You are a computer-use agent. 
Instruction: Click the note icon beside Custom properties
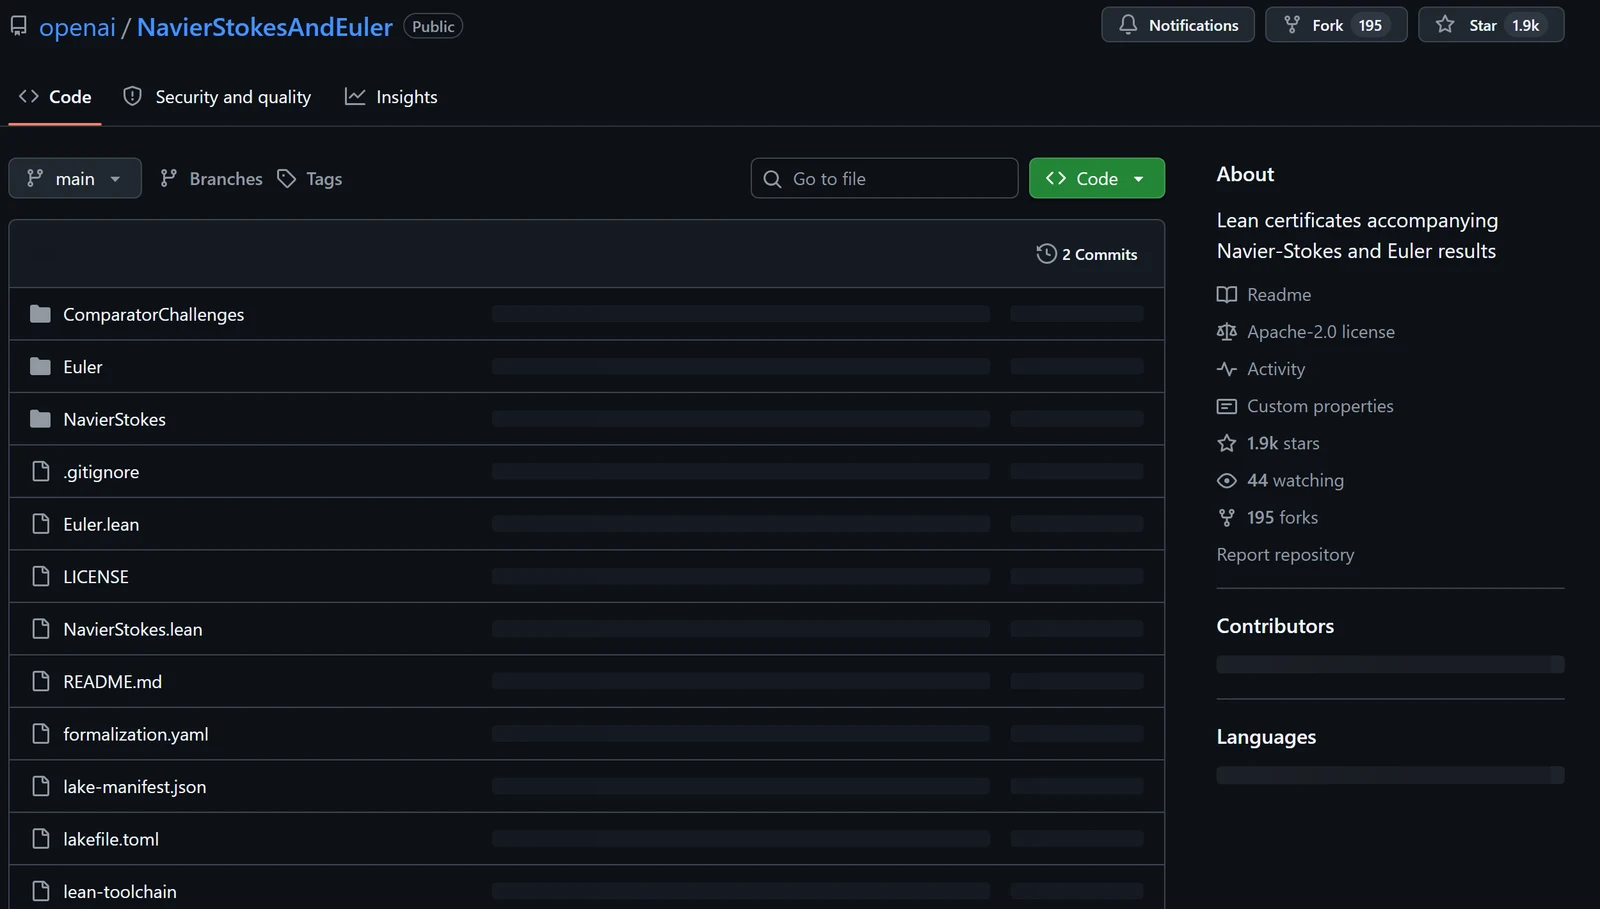click(x=1227, y=406)
